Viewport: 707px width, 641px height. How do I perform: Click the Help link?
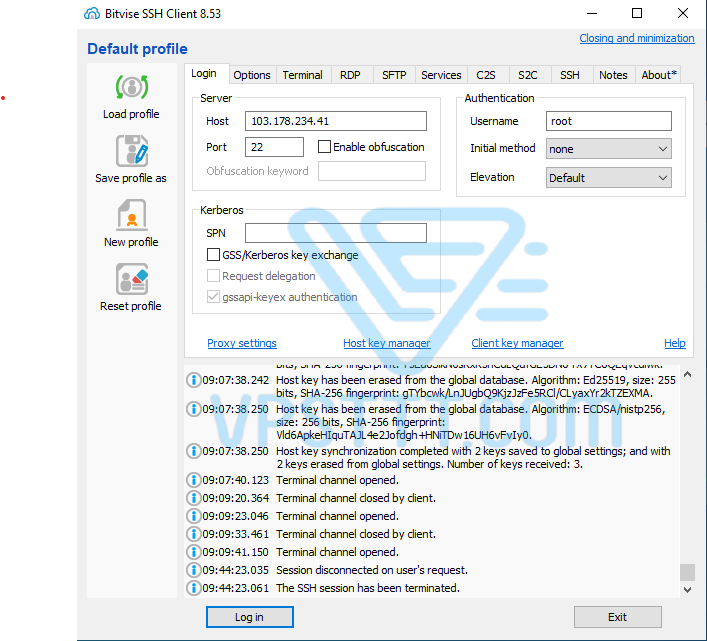click(x=675, y=343)
